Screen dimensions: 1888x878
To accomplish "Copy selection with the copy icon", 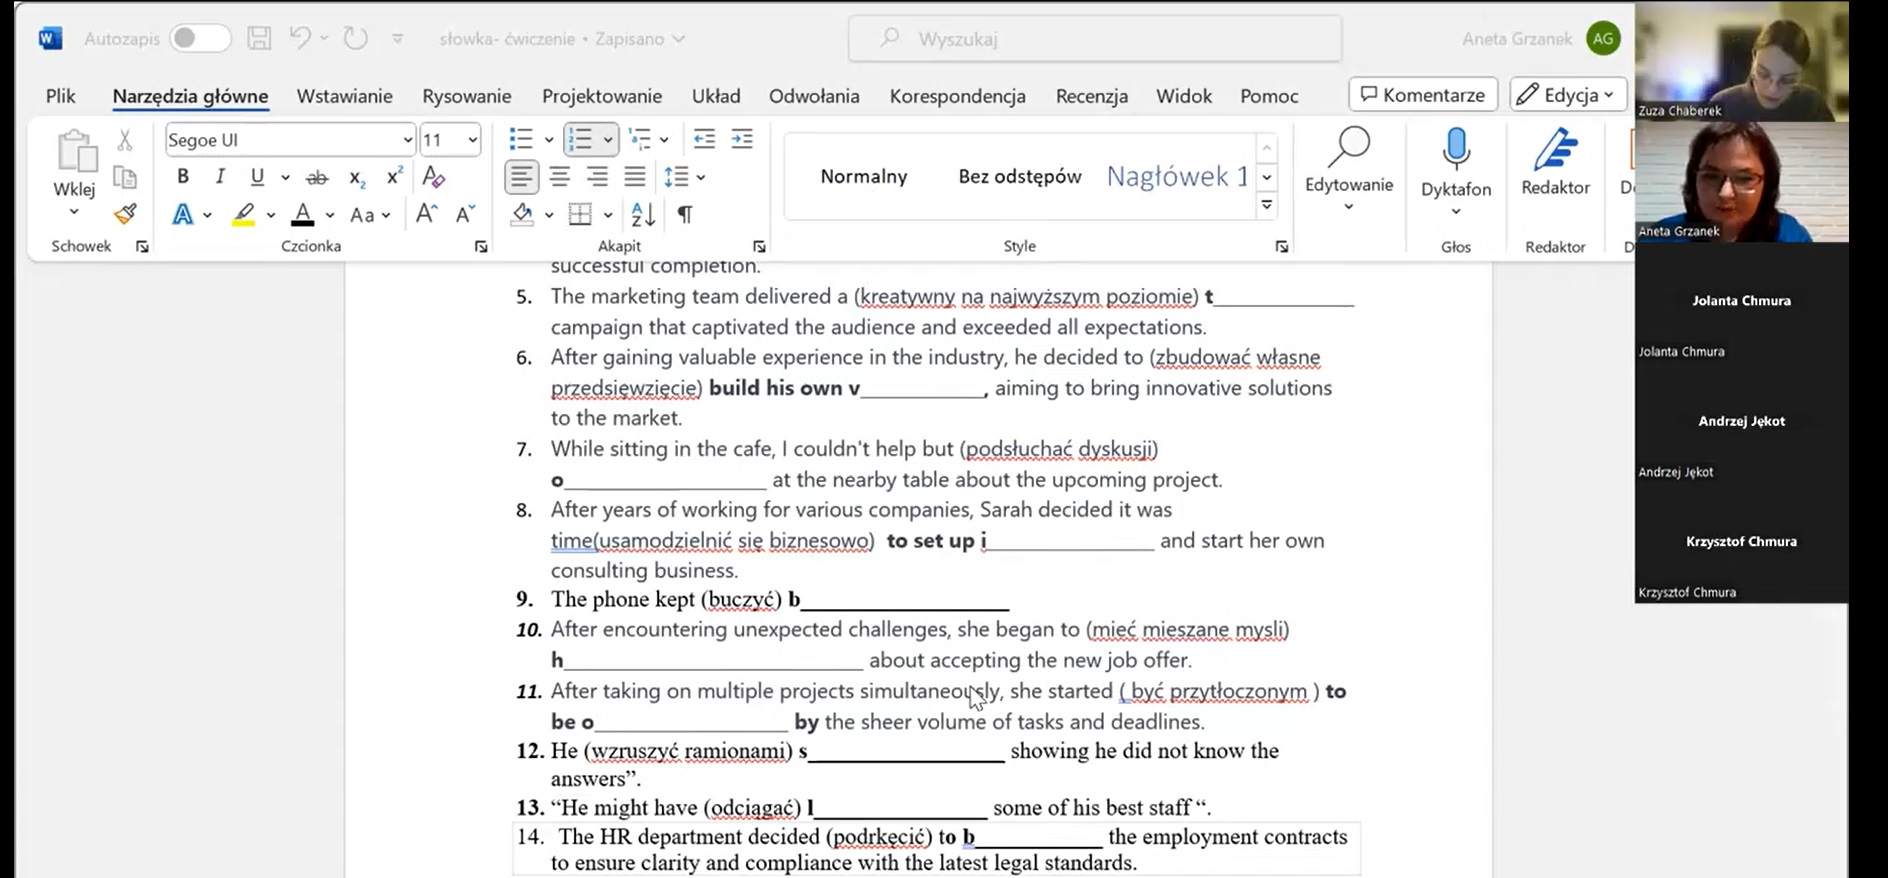I will point(125,177).
